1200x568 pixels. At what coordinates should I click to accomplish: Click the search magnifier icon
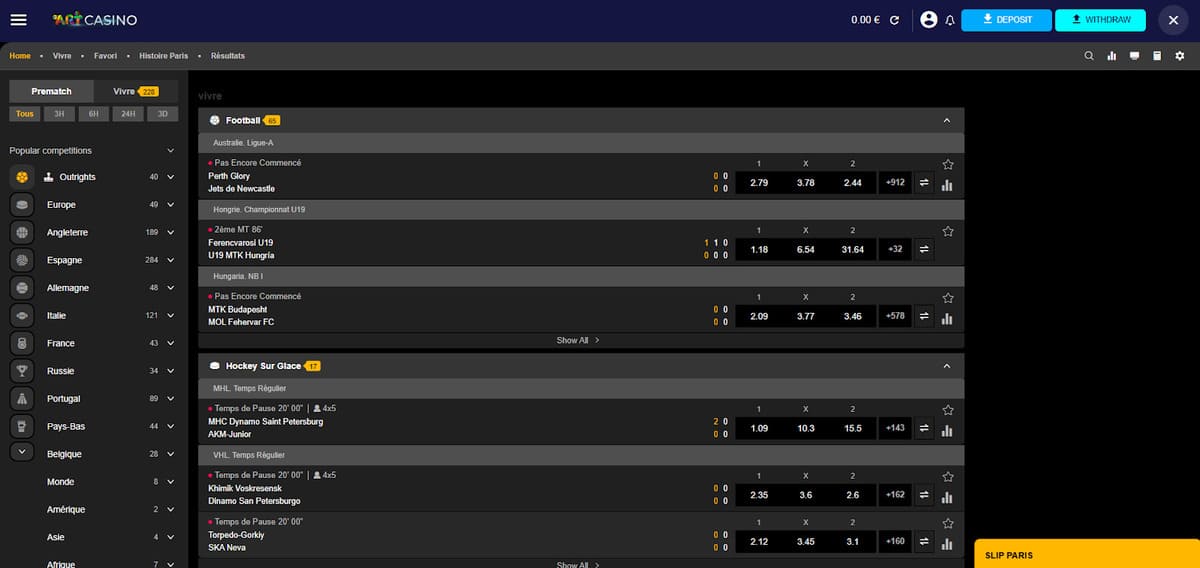click(x=1089, y=56)
